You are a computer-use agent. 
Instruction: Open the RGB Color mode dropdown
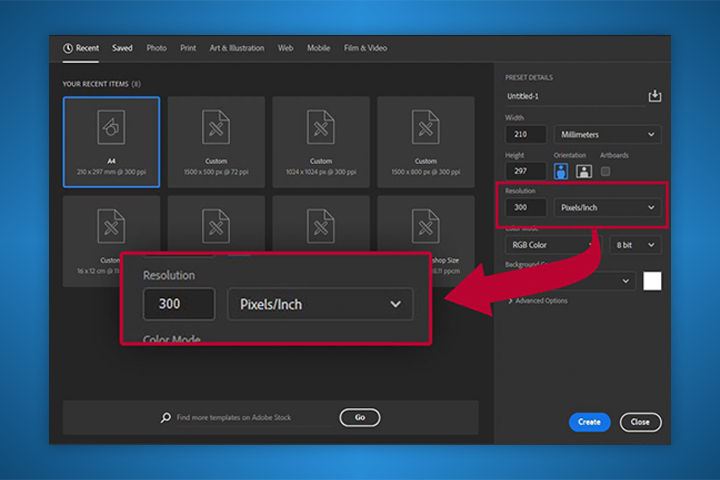click(553, 245)
